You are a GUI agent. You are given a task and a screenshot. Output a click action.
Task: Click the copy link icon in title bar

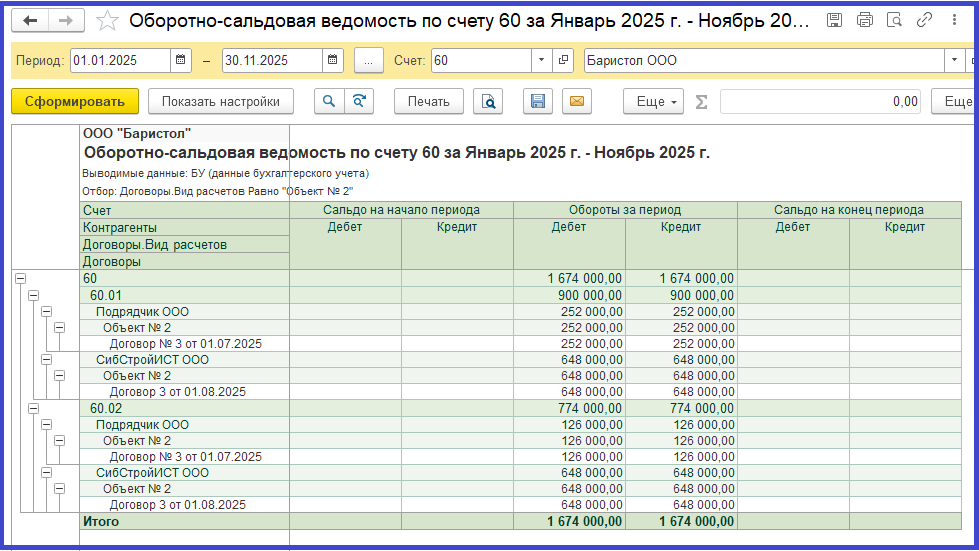point(924,20)
